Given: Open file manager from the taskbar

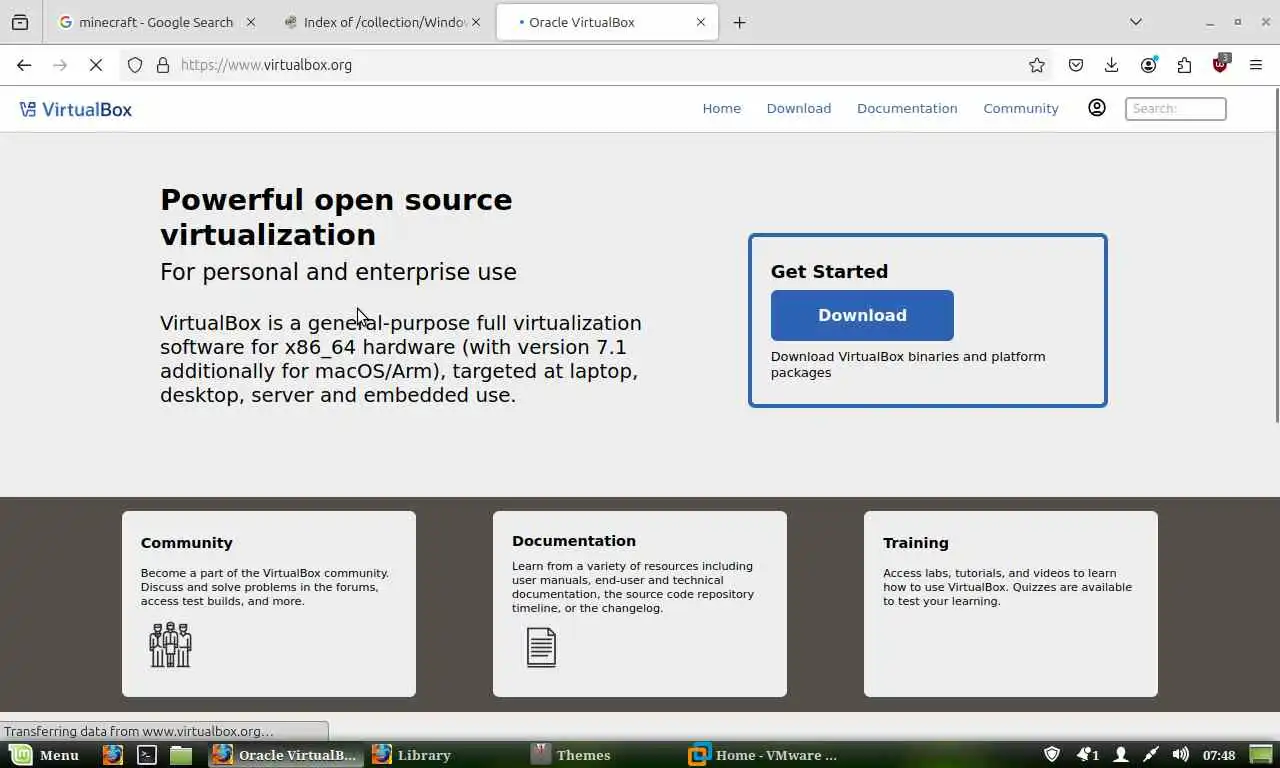Looking at the screenshot, I should click(x=180, y=755).
